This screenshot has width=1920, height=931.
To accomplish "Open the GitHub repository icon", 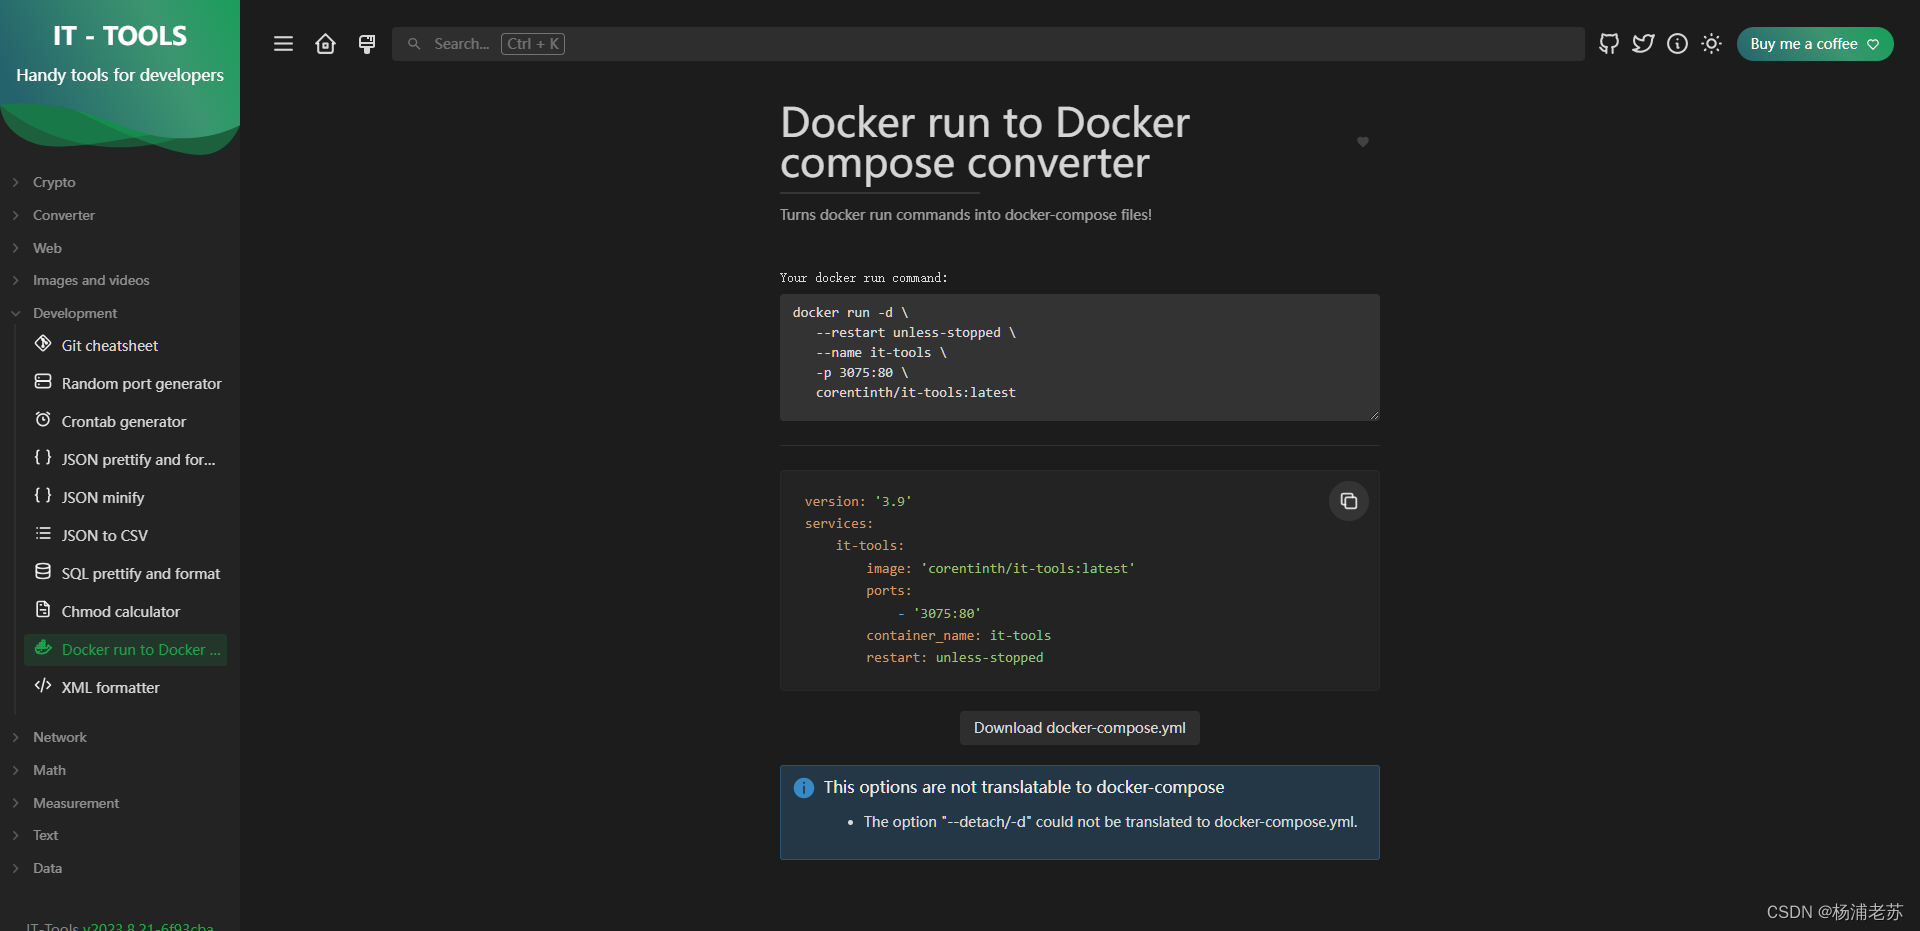I will 1609,44.
